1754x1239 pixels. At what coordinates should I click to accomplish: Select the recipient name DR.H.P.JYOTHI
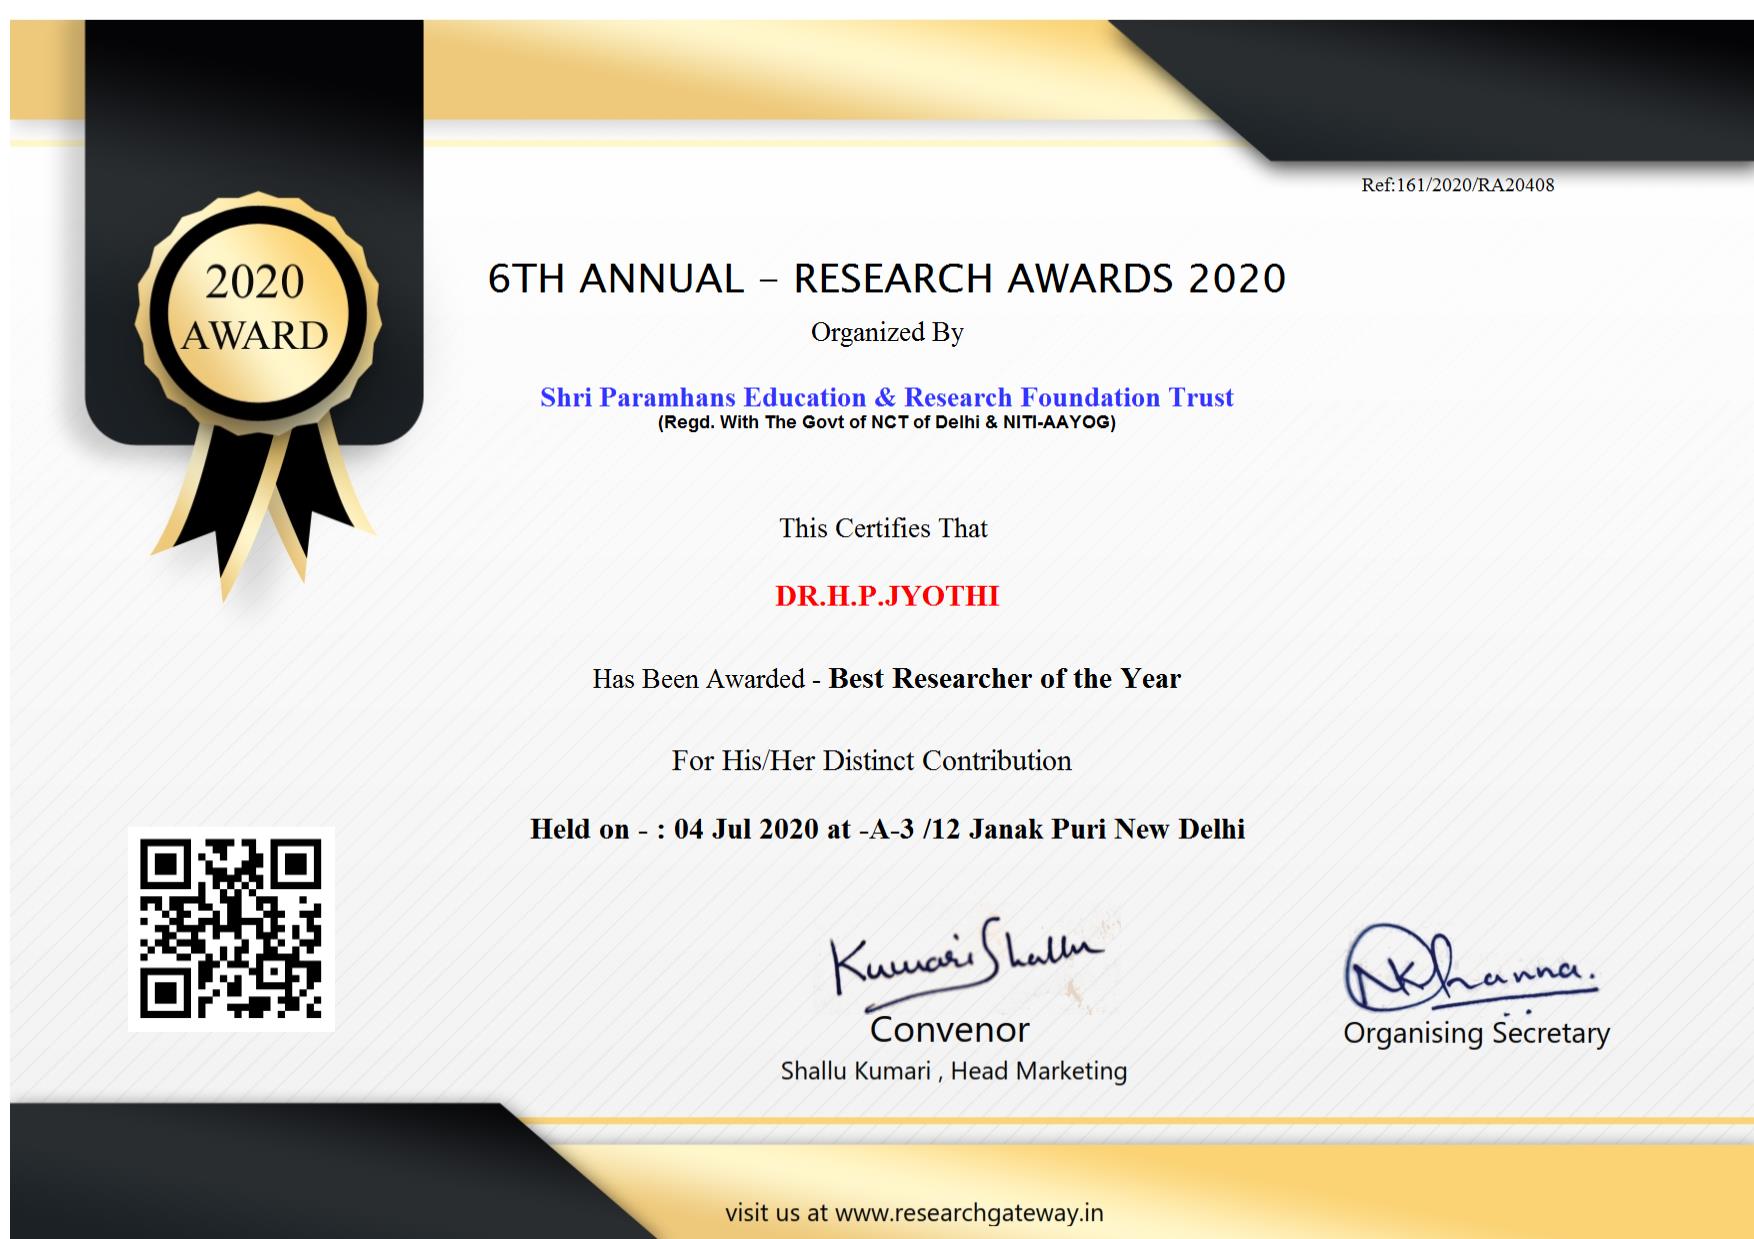tap(886, 596)
